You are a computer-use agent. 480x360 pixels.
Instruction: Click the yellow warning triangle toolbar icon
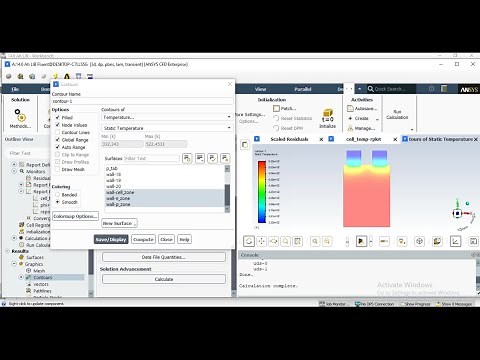[67, 76]
